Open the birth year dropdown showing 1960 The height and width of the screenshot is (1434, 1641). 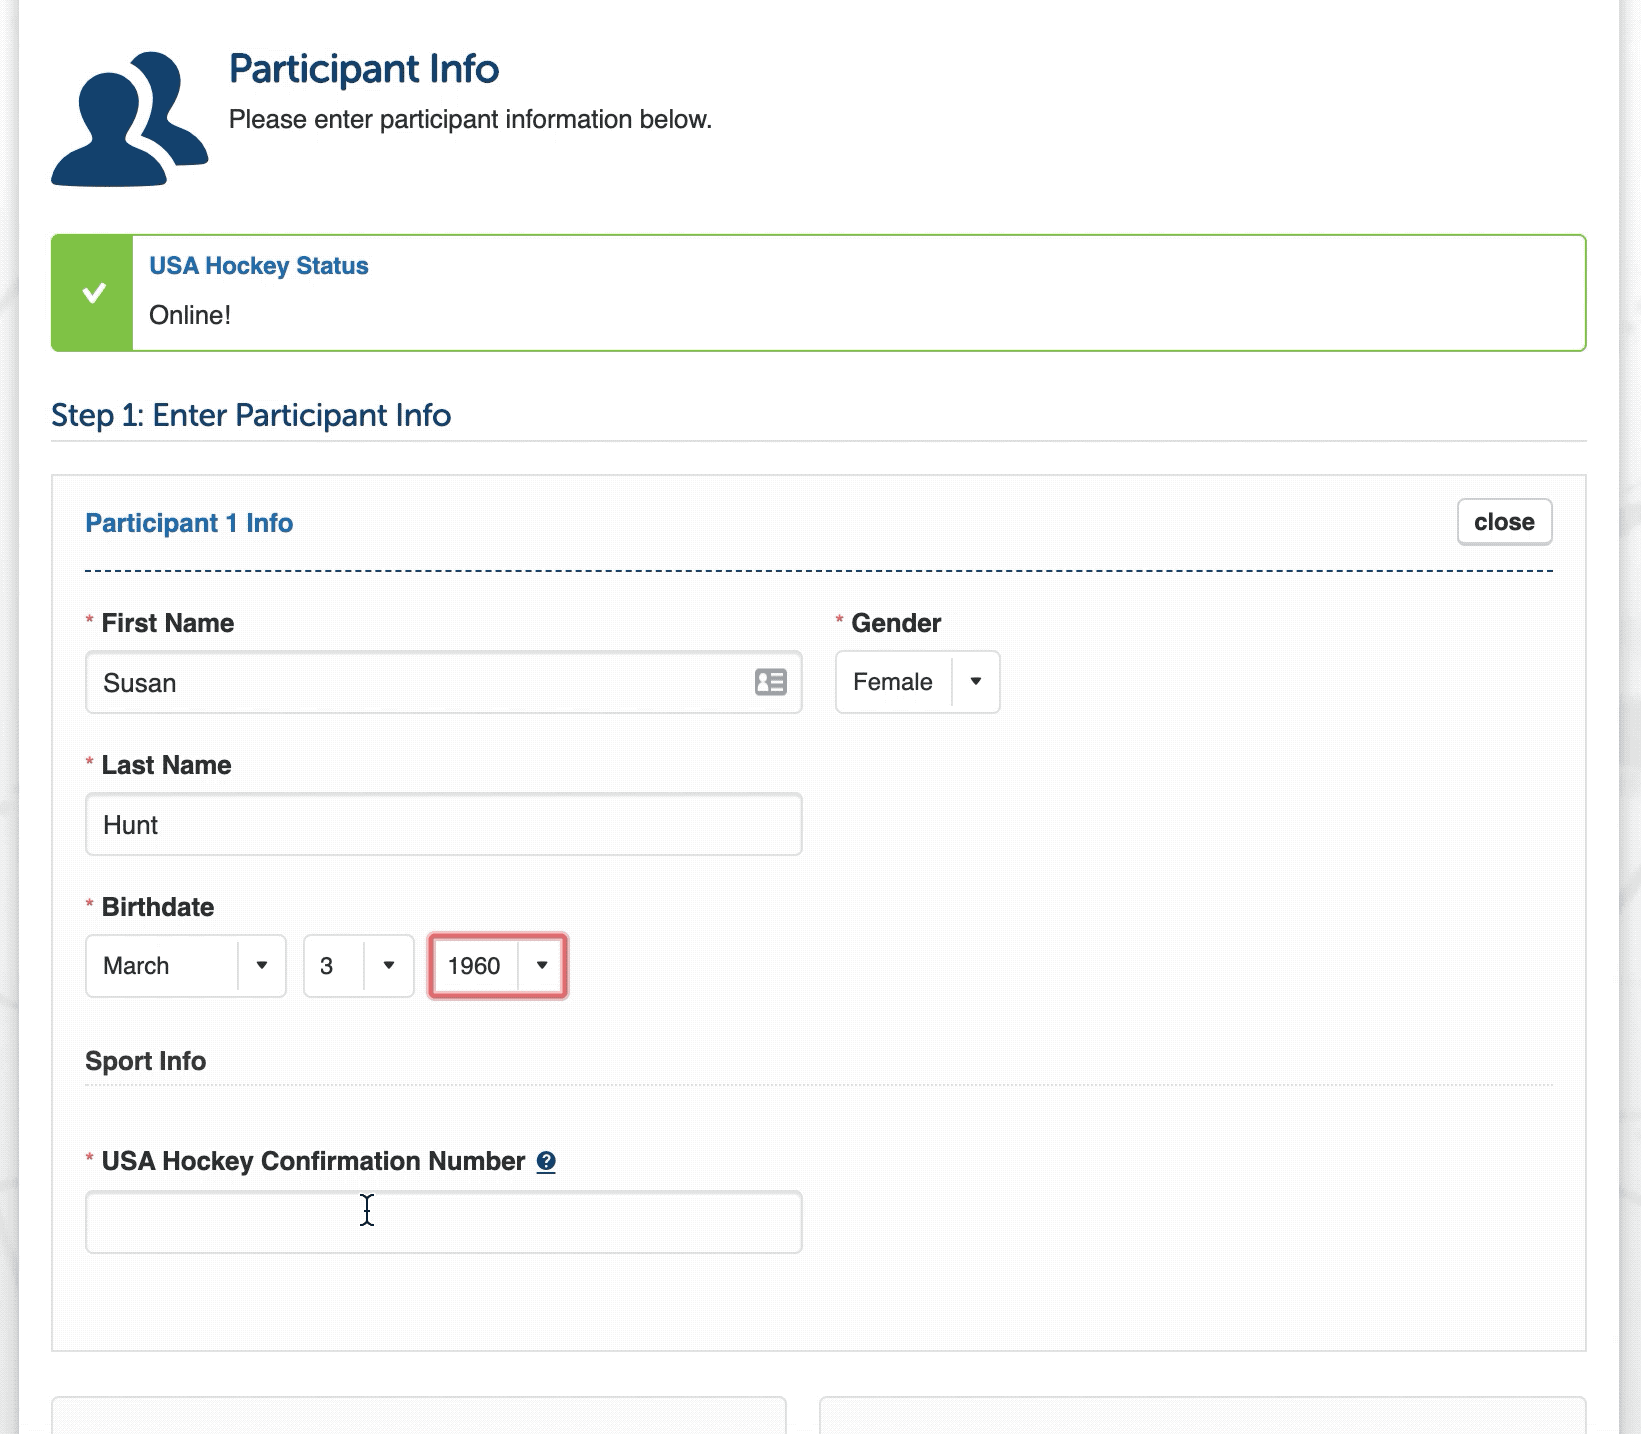point(498,966)
